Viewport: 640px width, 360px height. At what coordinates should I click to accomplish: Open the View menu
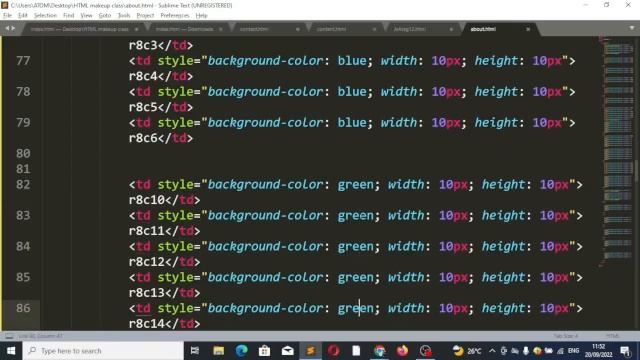[86, 16]
